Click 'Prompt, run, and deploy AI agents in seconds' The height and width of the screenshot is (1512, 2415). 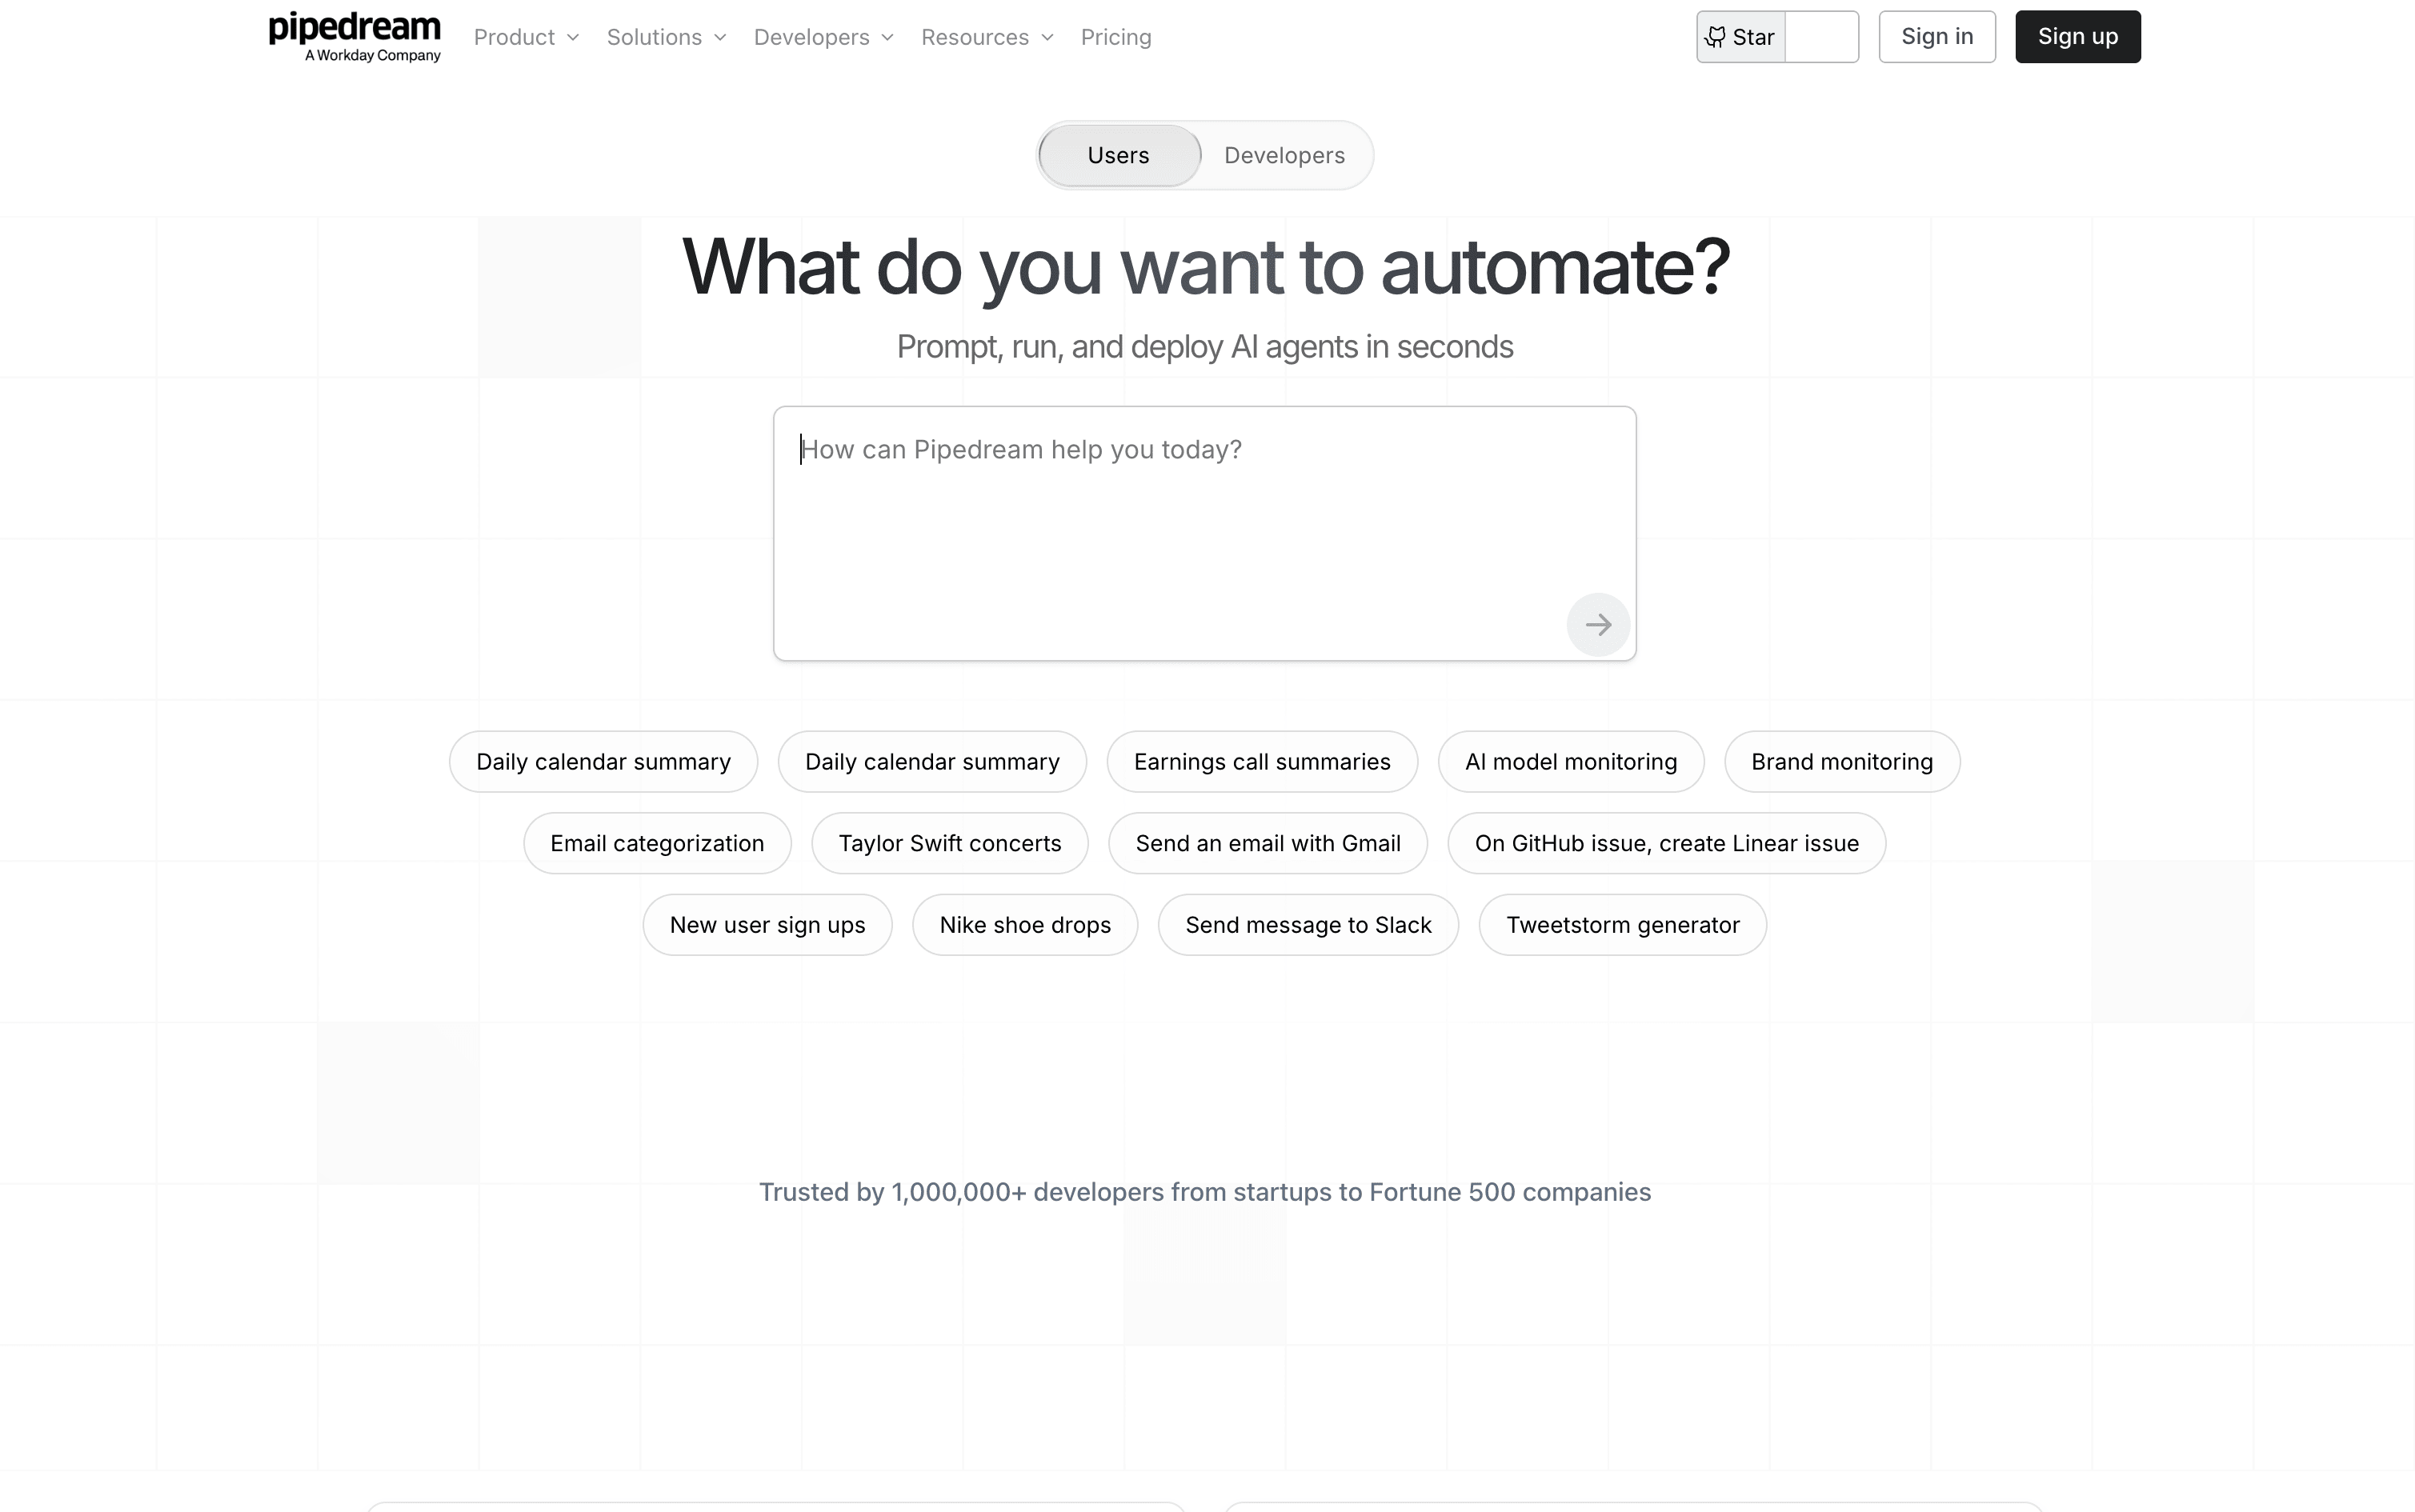click(x=1205, y=347)
